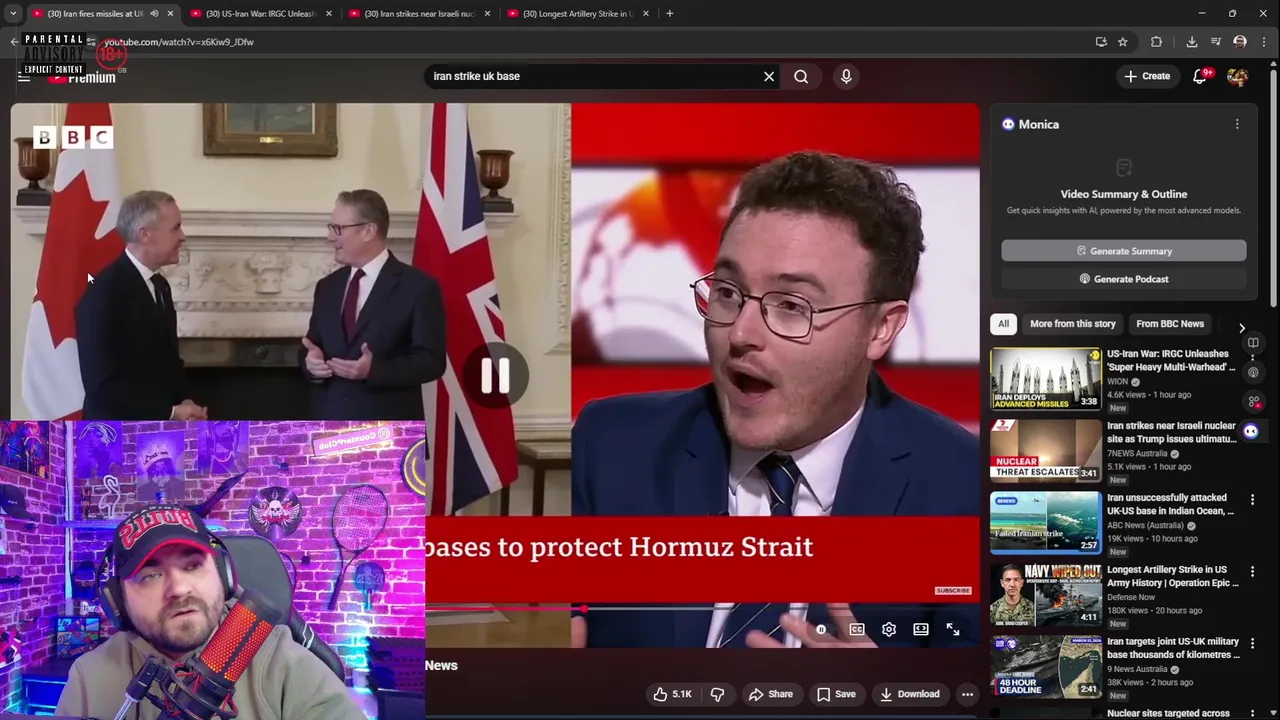Like the video with 5.1K likes
1280x720 pixels.
click(x=672, y=694)
